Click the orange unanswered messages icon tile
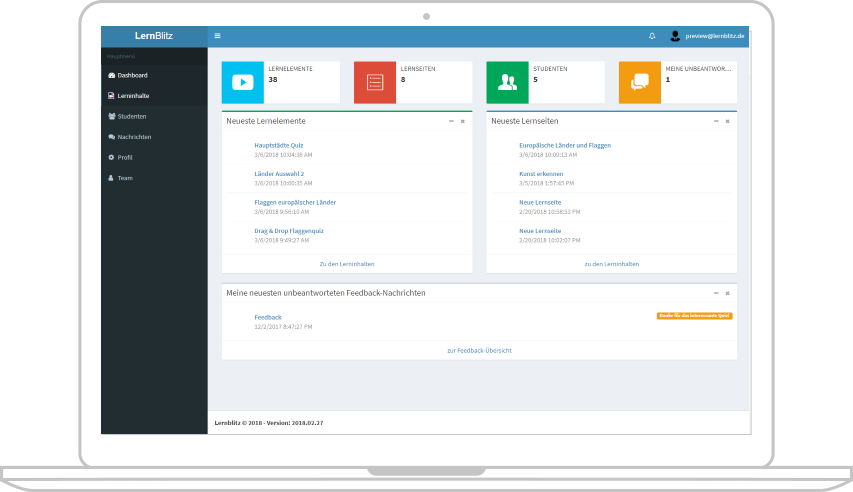 [x=640, y=82]
